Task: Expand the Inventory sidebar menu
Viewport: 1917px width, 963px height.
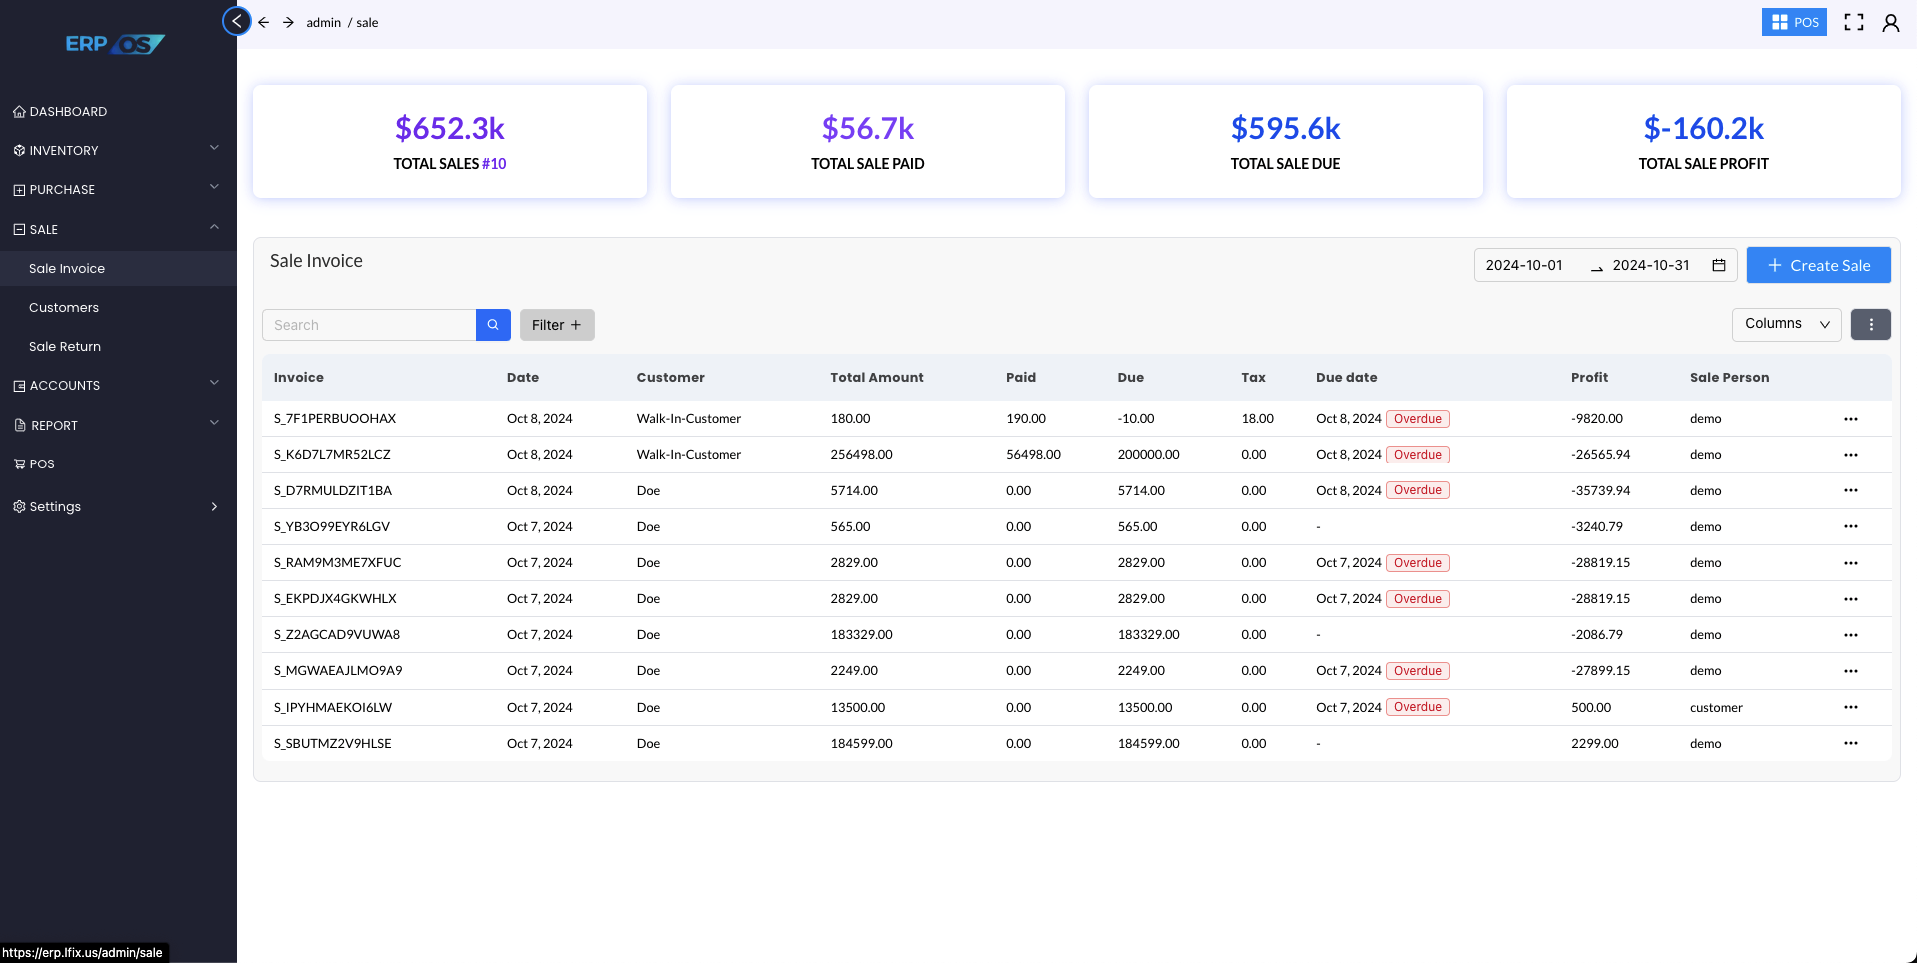Action: (x=117, y=150)
